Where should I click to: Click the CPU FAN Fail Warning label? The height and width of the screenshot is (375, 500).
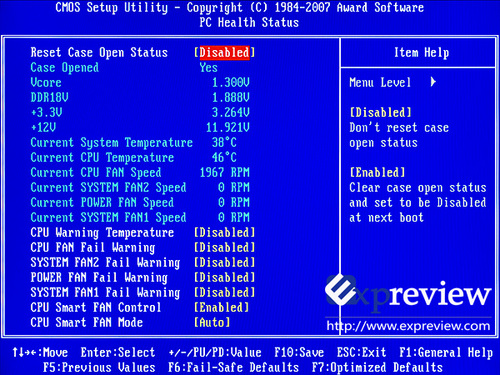click(93, 248)
